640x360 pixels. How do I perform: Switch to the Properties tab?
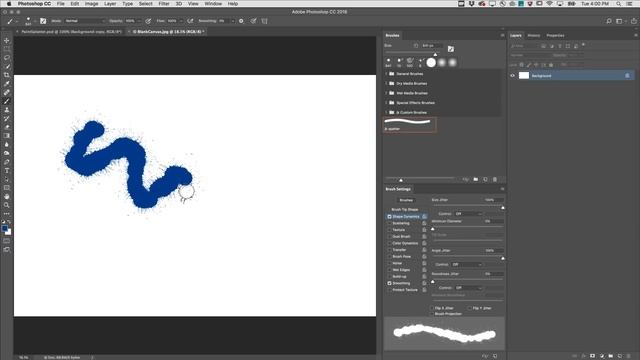coord(555,36)
